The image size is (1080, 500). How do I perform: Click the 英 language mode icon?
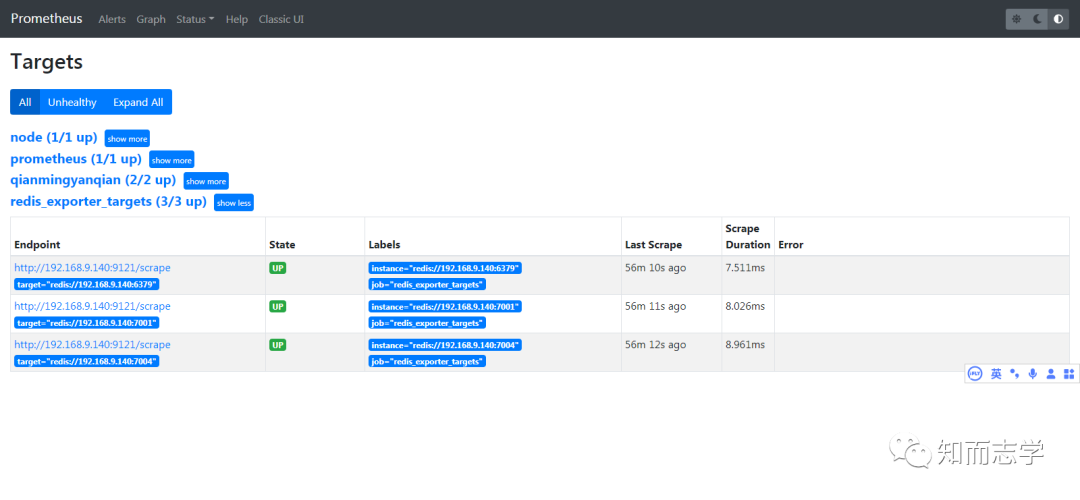pos(996,374)
